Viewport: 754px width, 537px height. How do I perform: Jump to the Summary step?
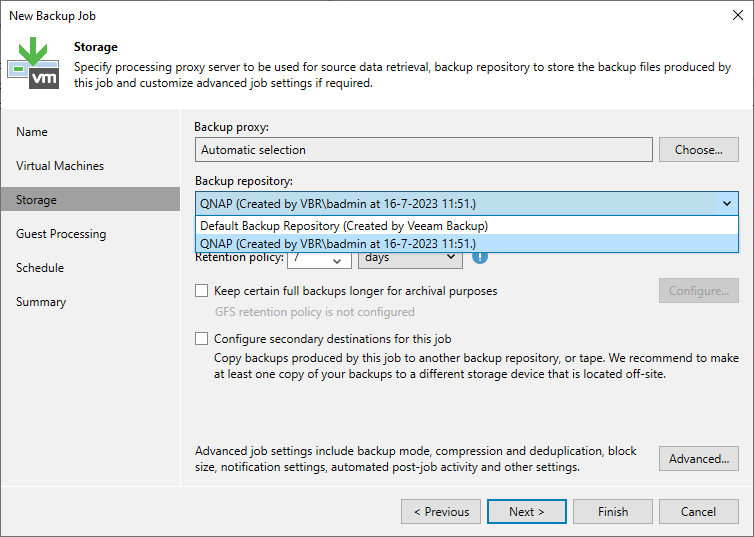41,302
